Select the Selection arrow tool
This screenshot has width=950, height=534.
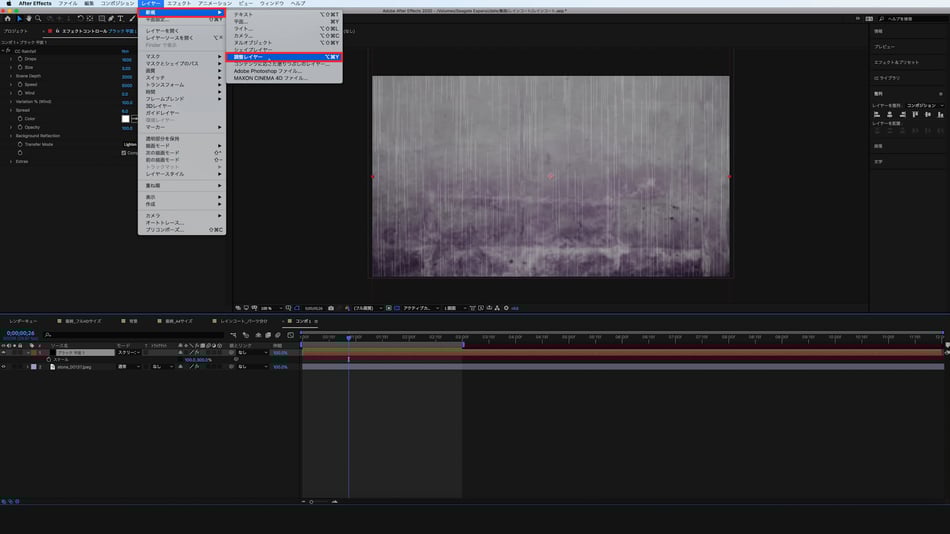(x=20, y=18)
